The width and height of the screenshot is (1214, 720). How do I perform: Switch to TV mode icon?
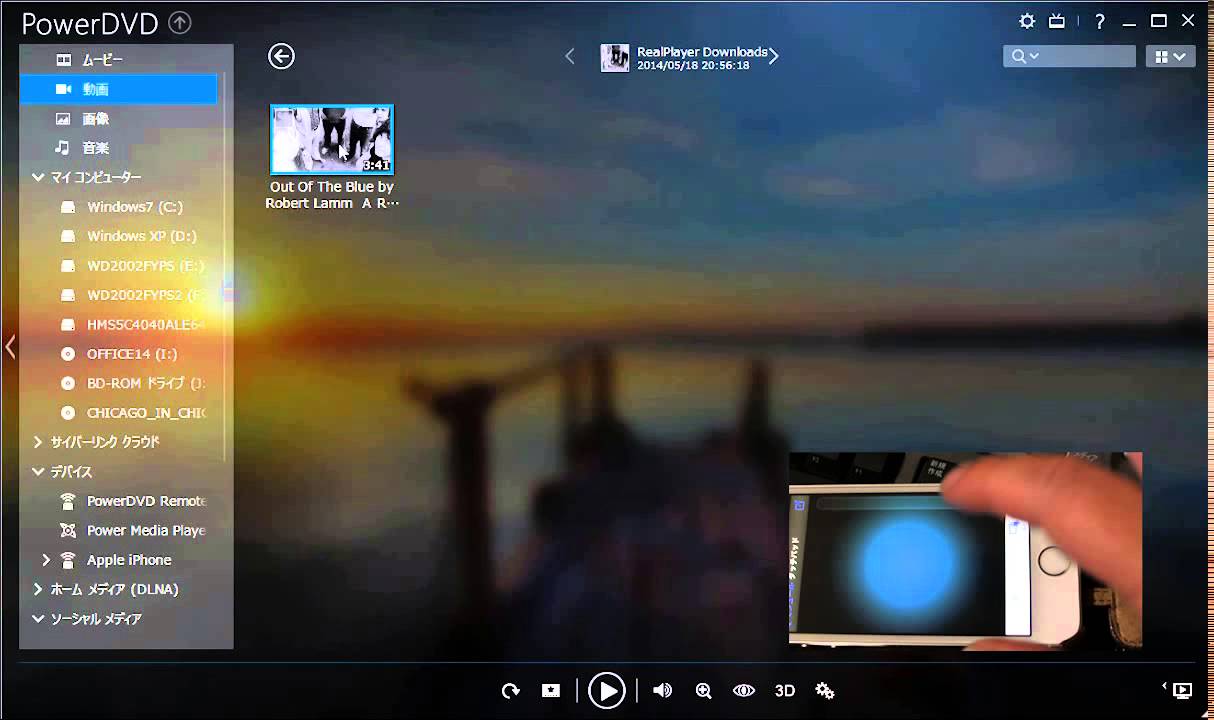coord(1057,21)
